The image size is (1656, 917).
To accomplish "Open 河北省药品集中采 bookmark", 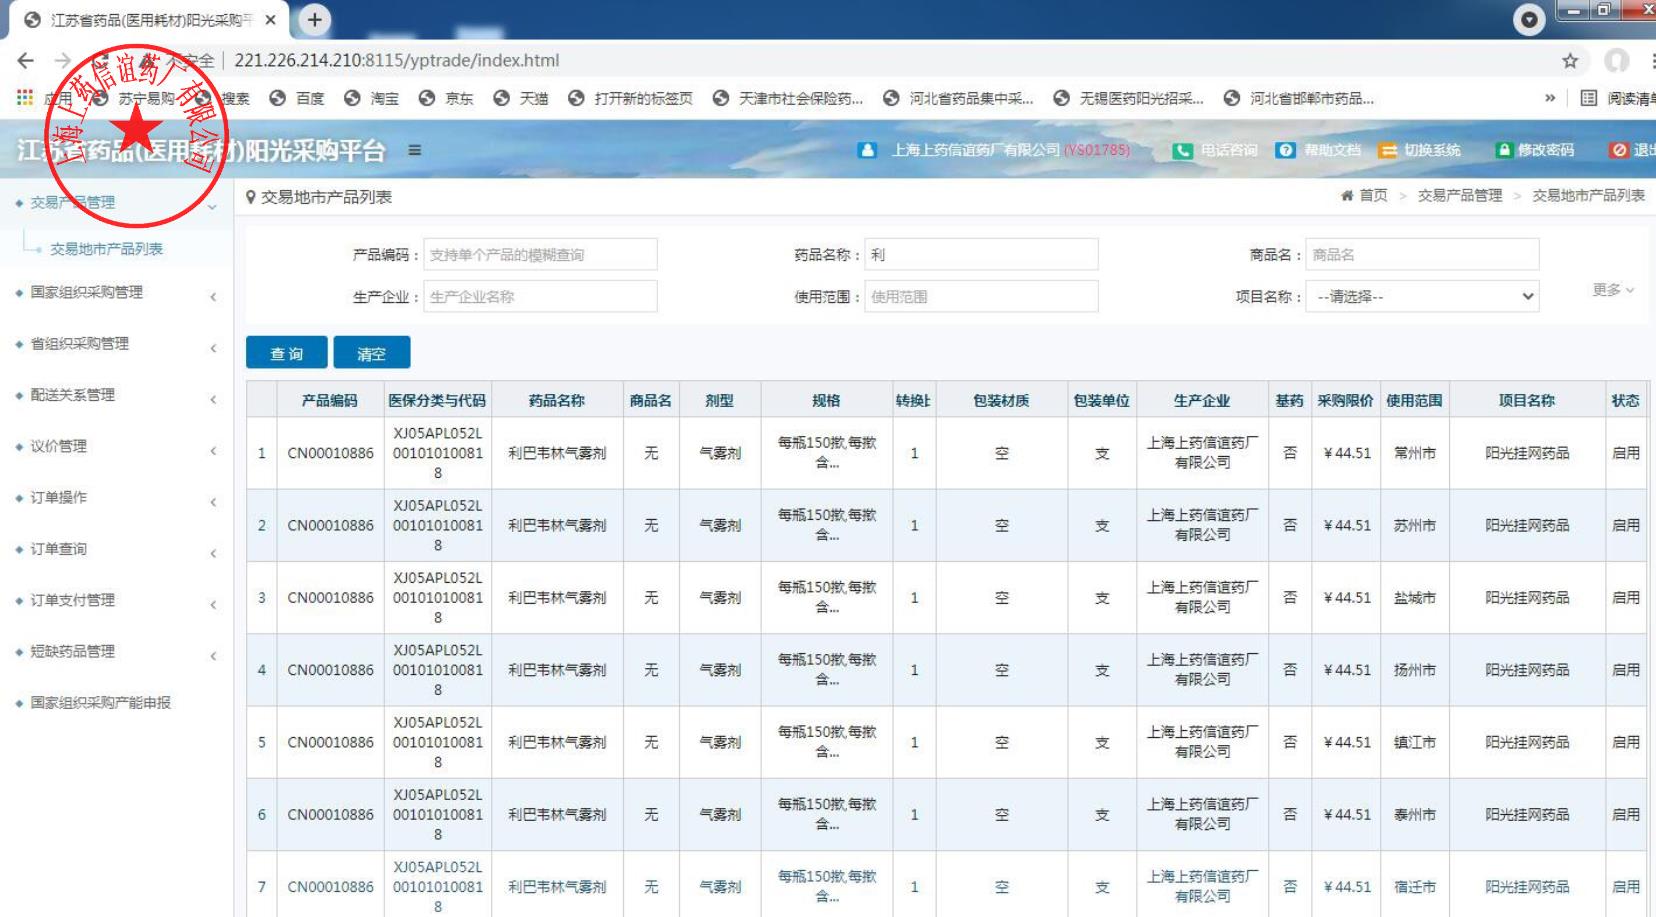I will tap(959, 98).
